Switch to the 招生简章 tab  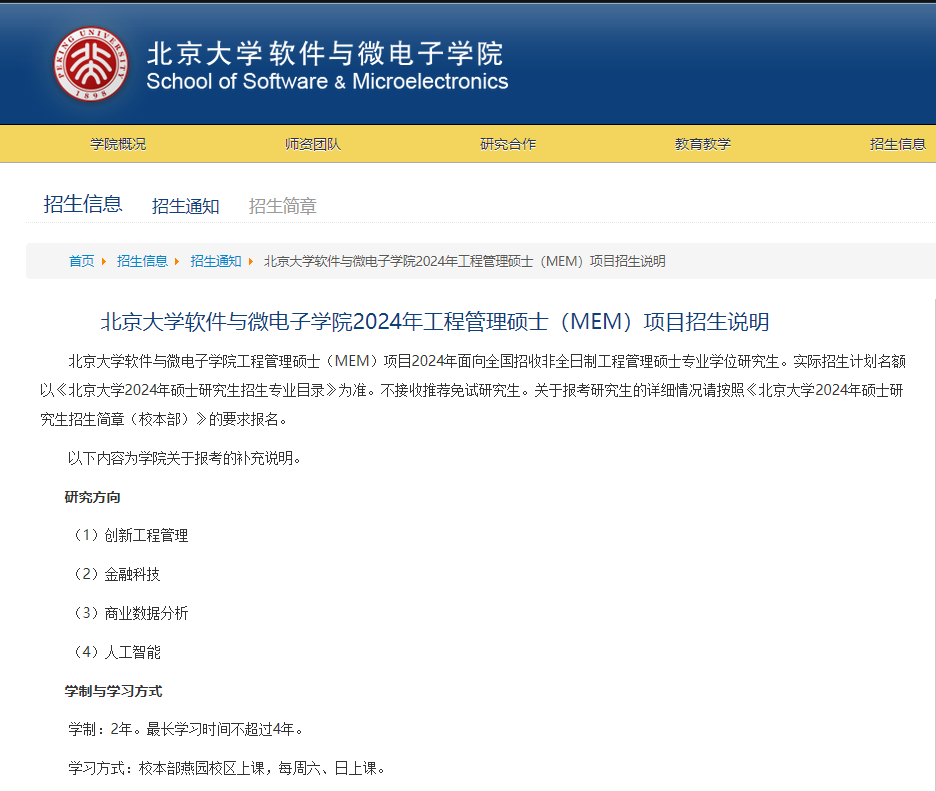click(282, 206)
